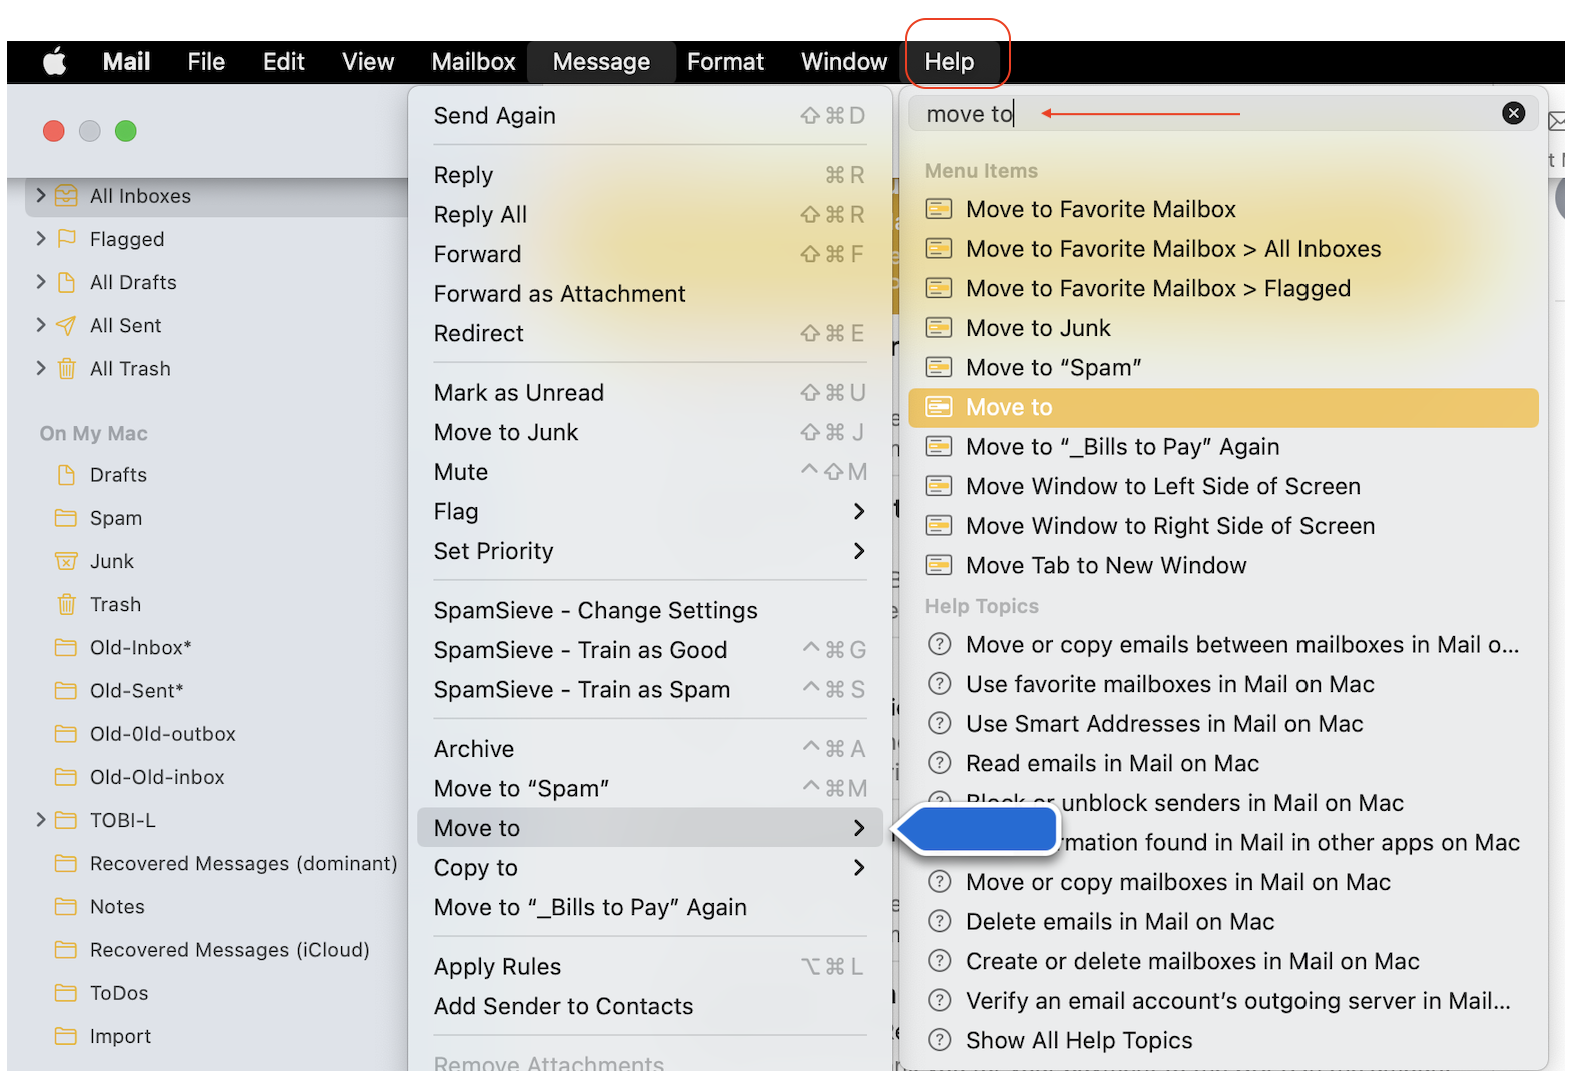
Task: Choose Move Window to Left Side of Screen
Action: coord(1223,486)
